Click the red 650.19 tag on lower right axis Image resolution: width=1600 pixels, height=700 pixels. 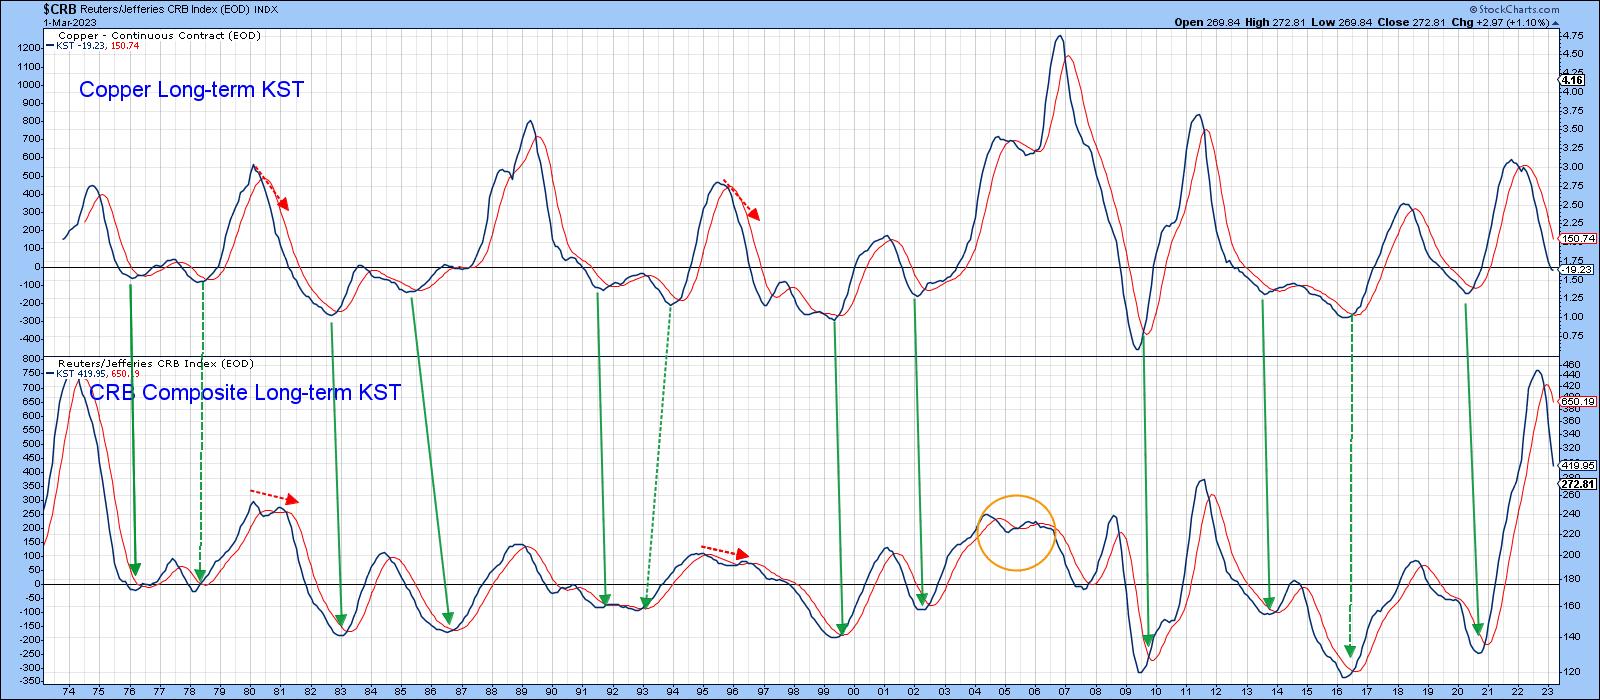coord(1576,401)
